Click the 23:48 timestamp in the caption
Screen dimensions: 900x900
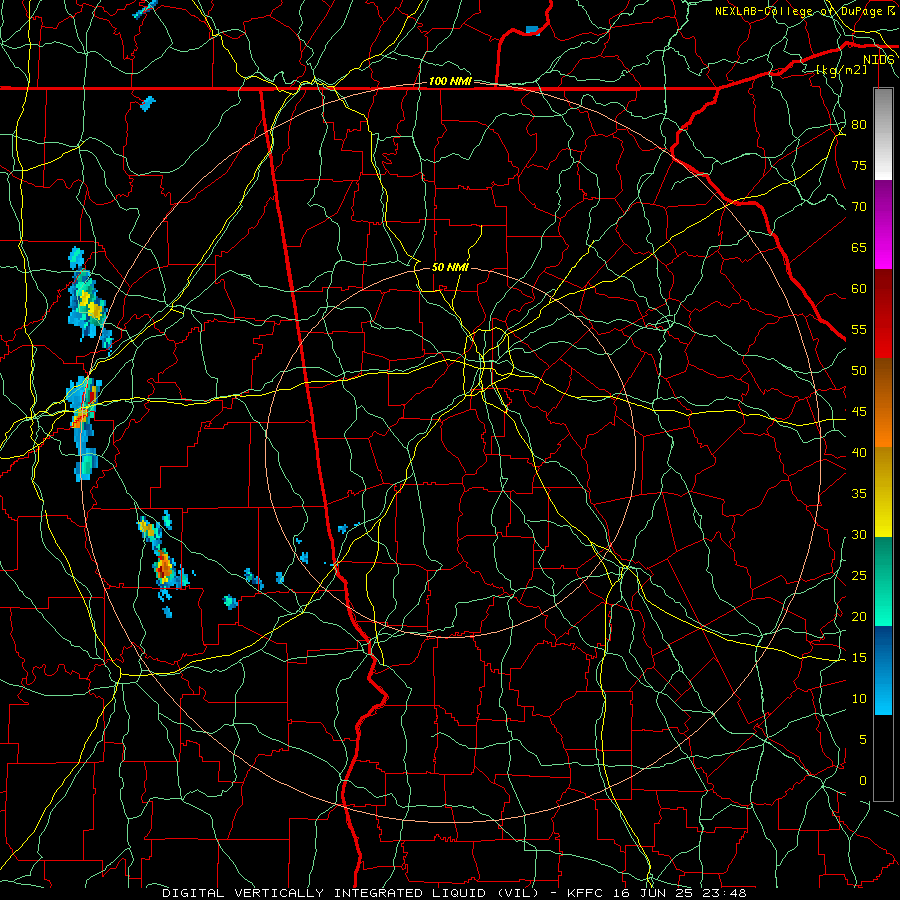tap(723, 893)
